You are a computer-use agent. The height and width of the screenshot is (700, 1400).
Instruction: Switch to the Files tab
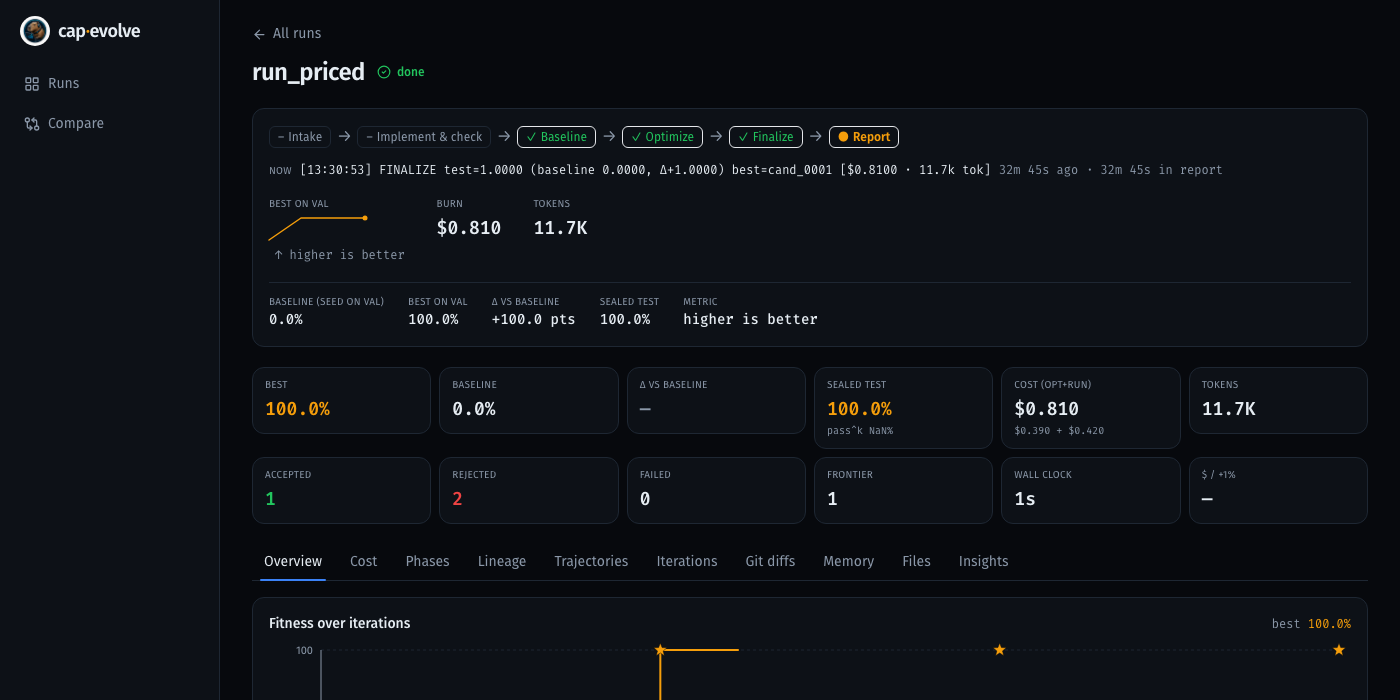pos(917,562)
